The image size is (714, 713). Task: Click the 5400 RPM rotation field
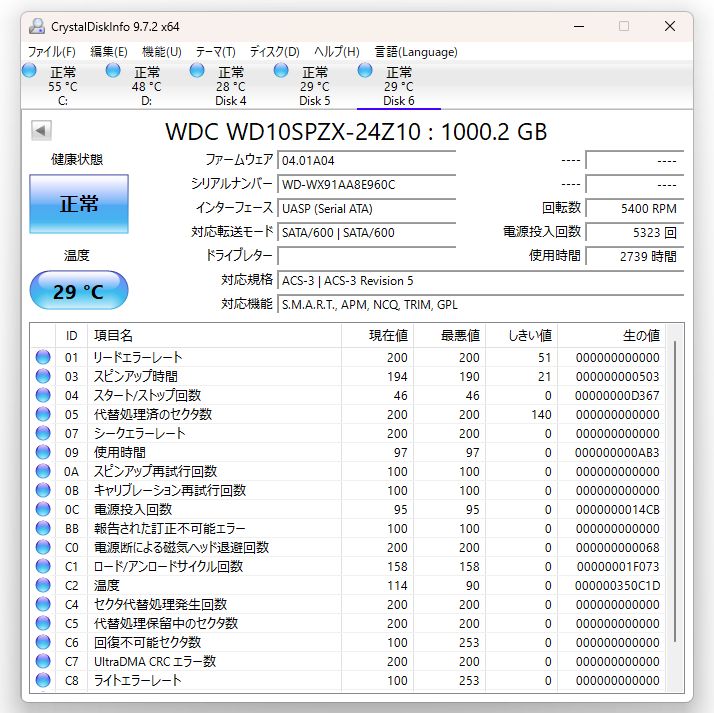635,209
